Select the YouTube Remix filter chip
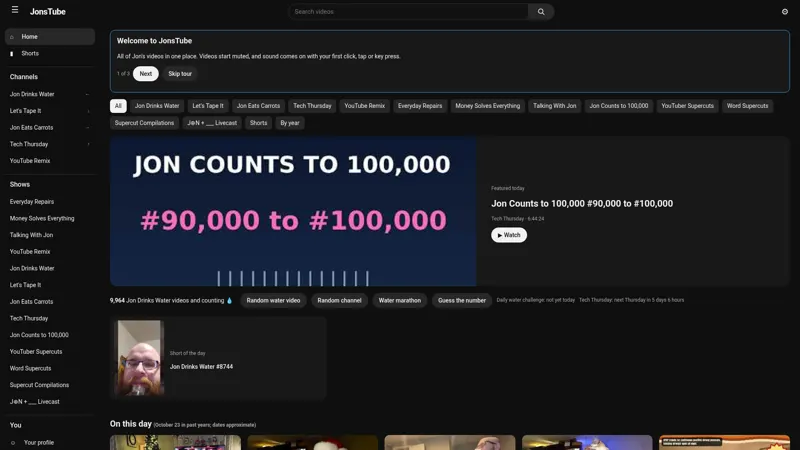The width and height of the screenshot is (800, 450). tap(364, 106)
